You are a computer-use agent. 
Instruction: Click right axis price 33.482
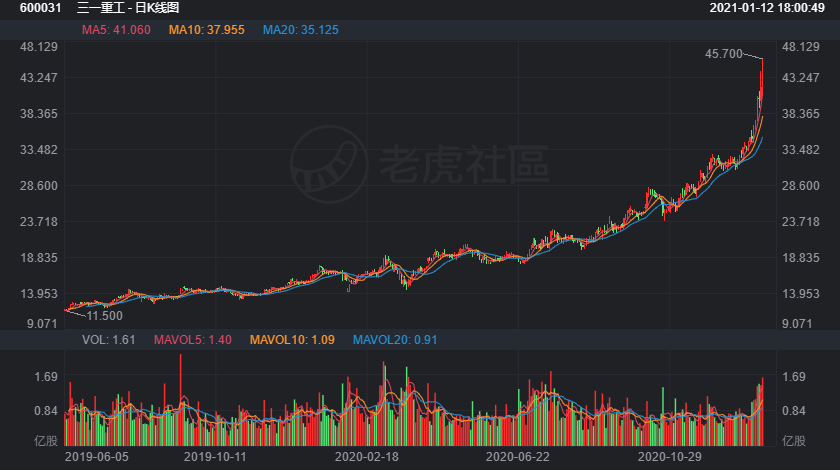click(800, 150)
